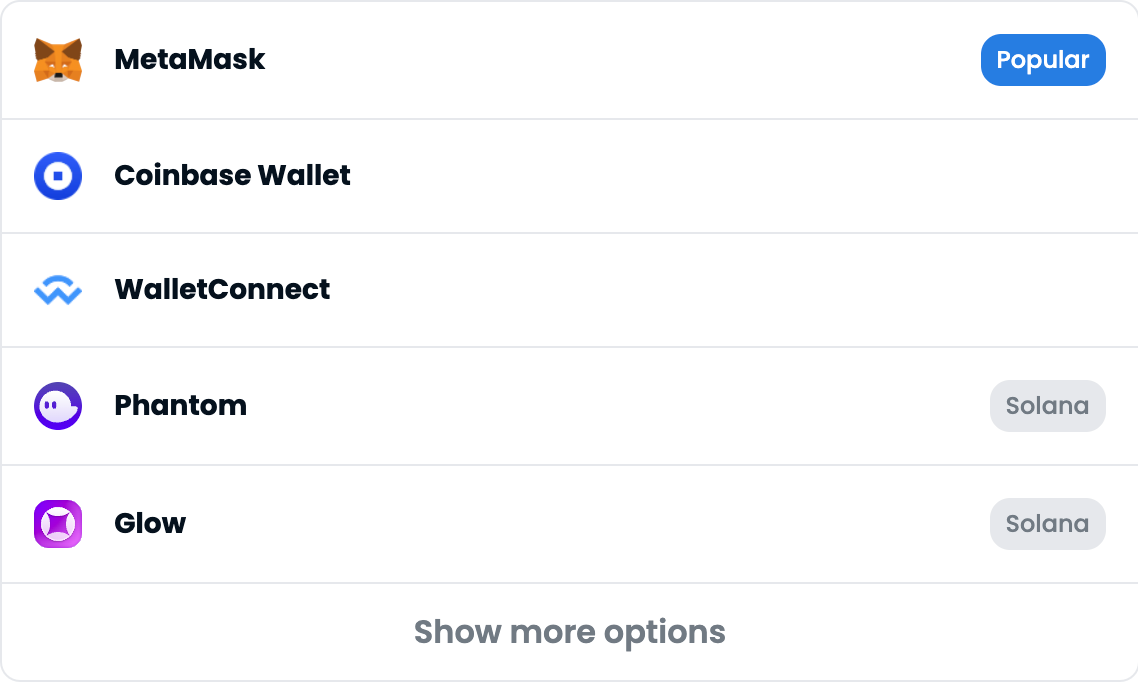Expand the list with Show more options
The height and width of the screenshot is (682, 1138).
pos(569,632)
